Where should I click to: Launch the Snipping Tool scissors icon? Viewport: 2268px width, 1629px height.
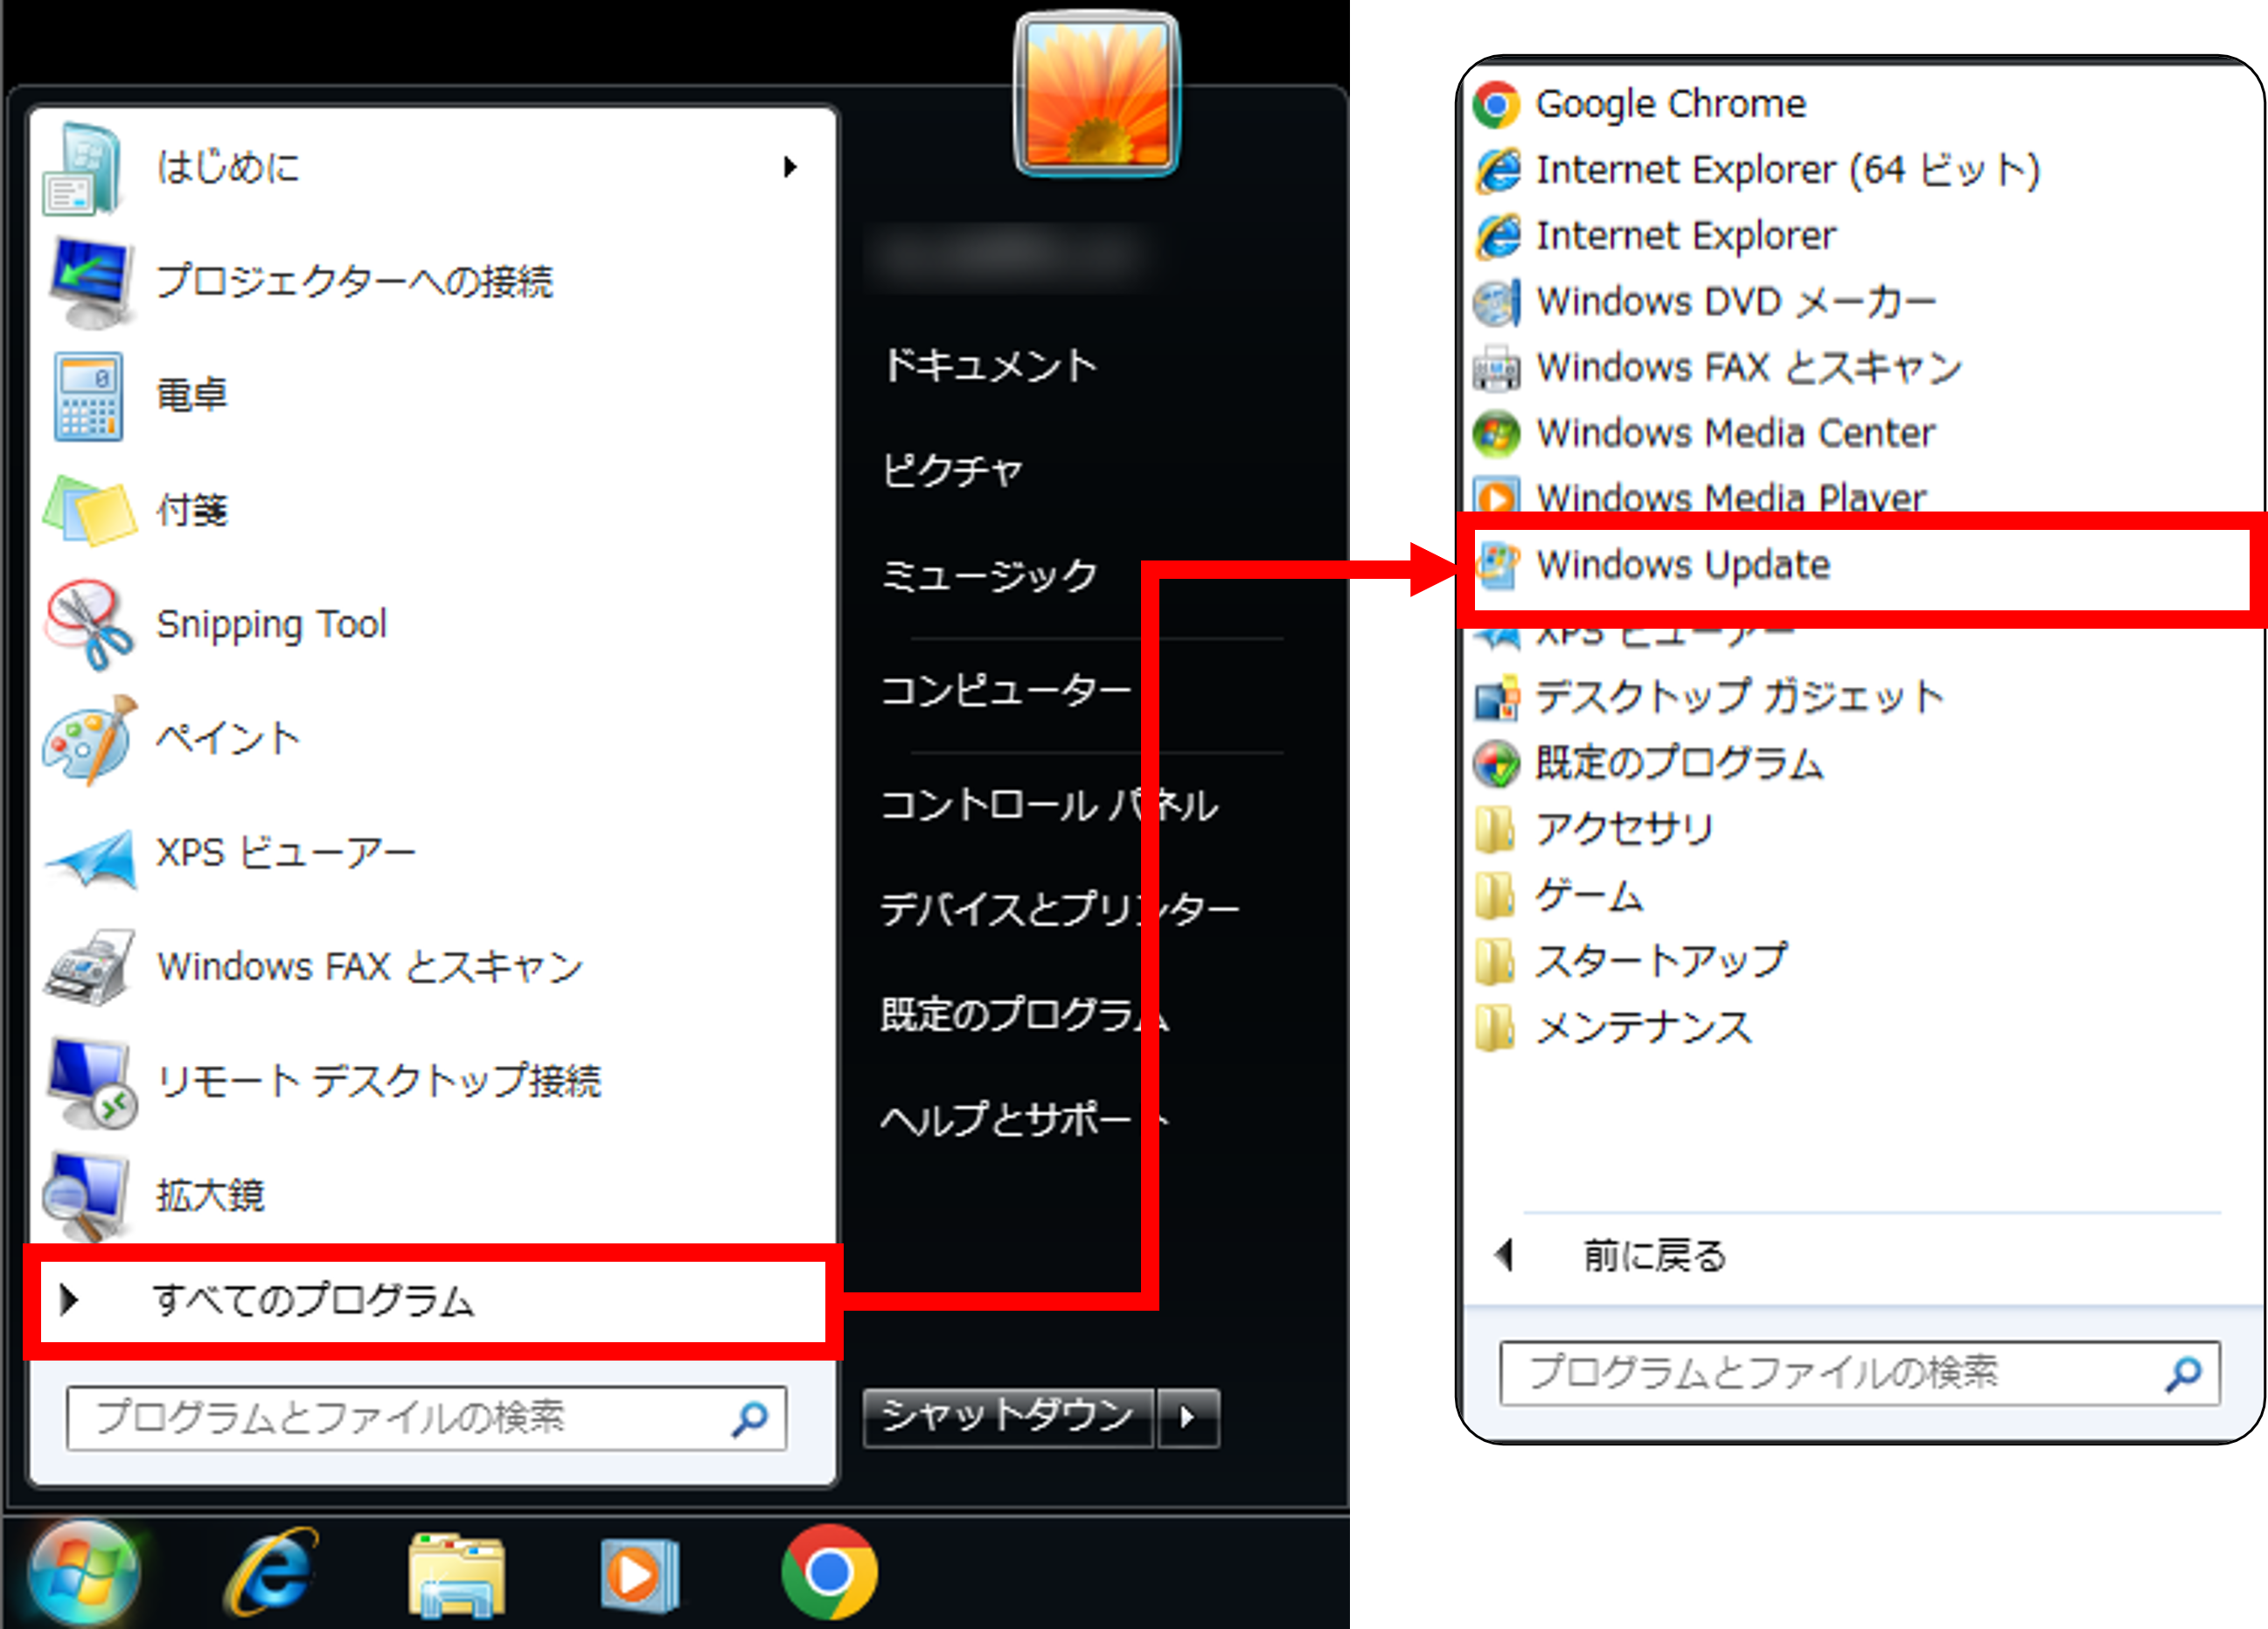pyautogui.click(x=88, y=624)
